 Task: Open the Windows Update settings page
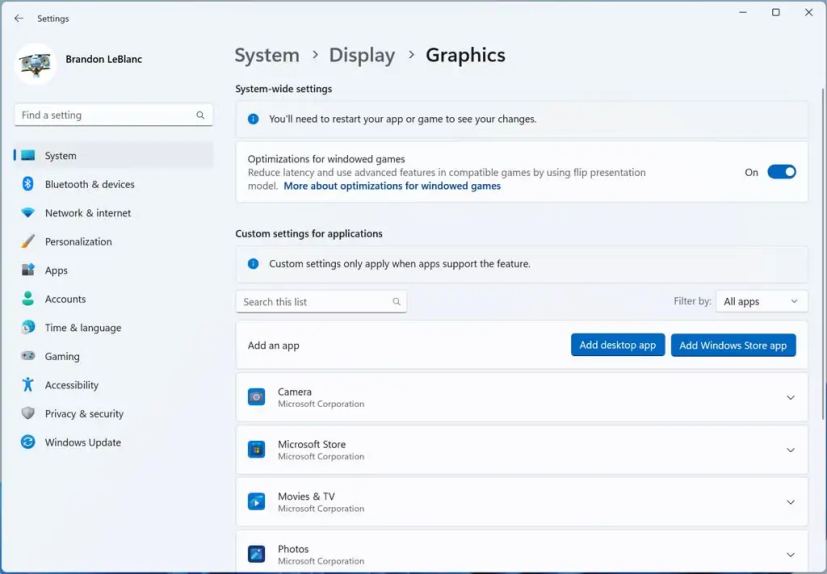82,442
